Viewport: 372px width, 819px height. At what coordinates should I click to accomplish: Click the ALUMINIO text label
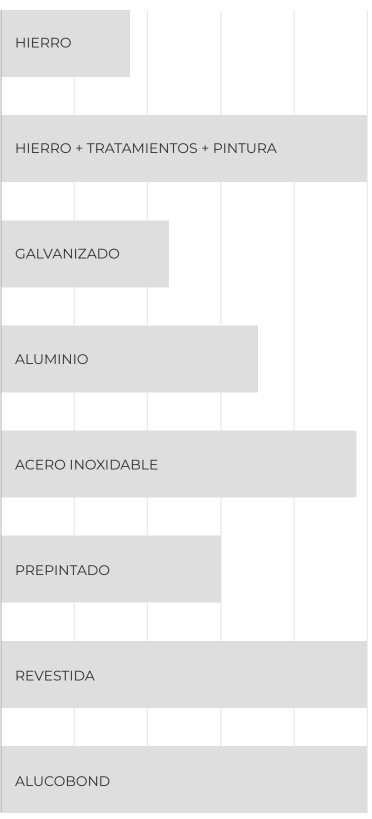52,359
